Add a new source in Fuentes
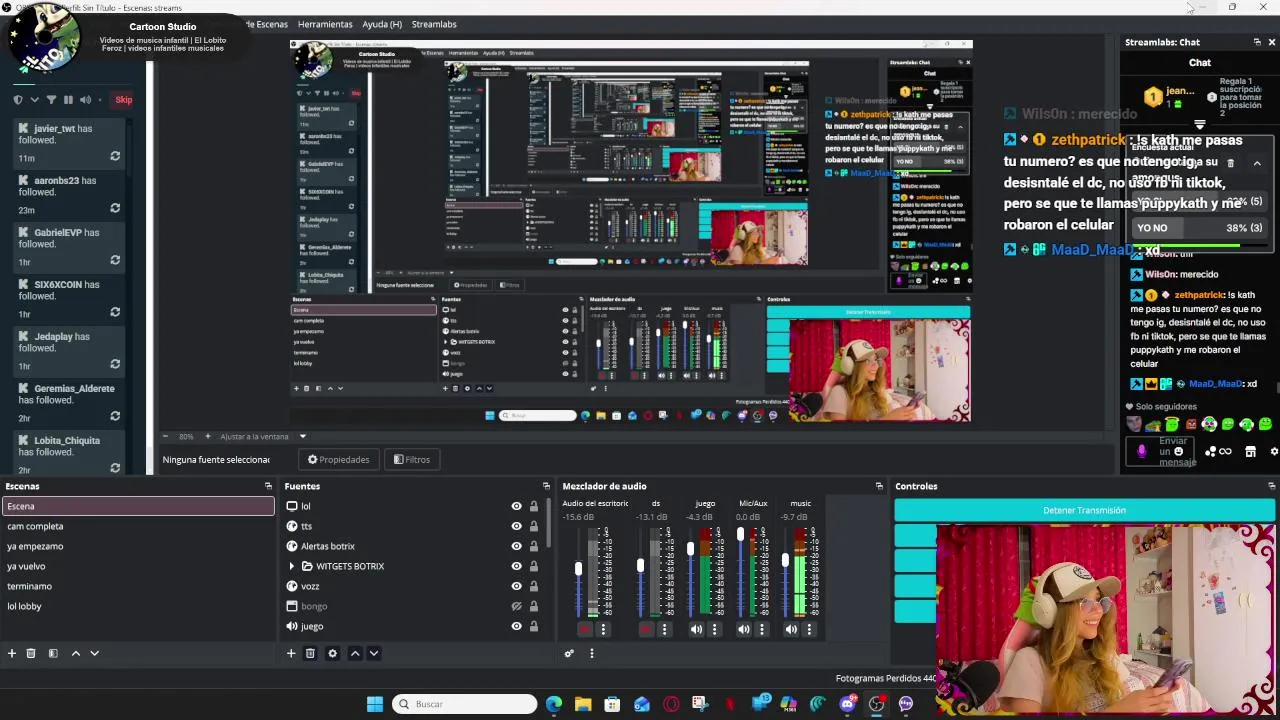The image size is (1280, 720). tap(291, 653)
